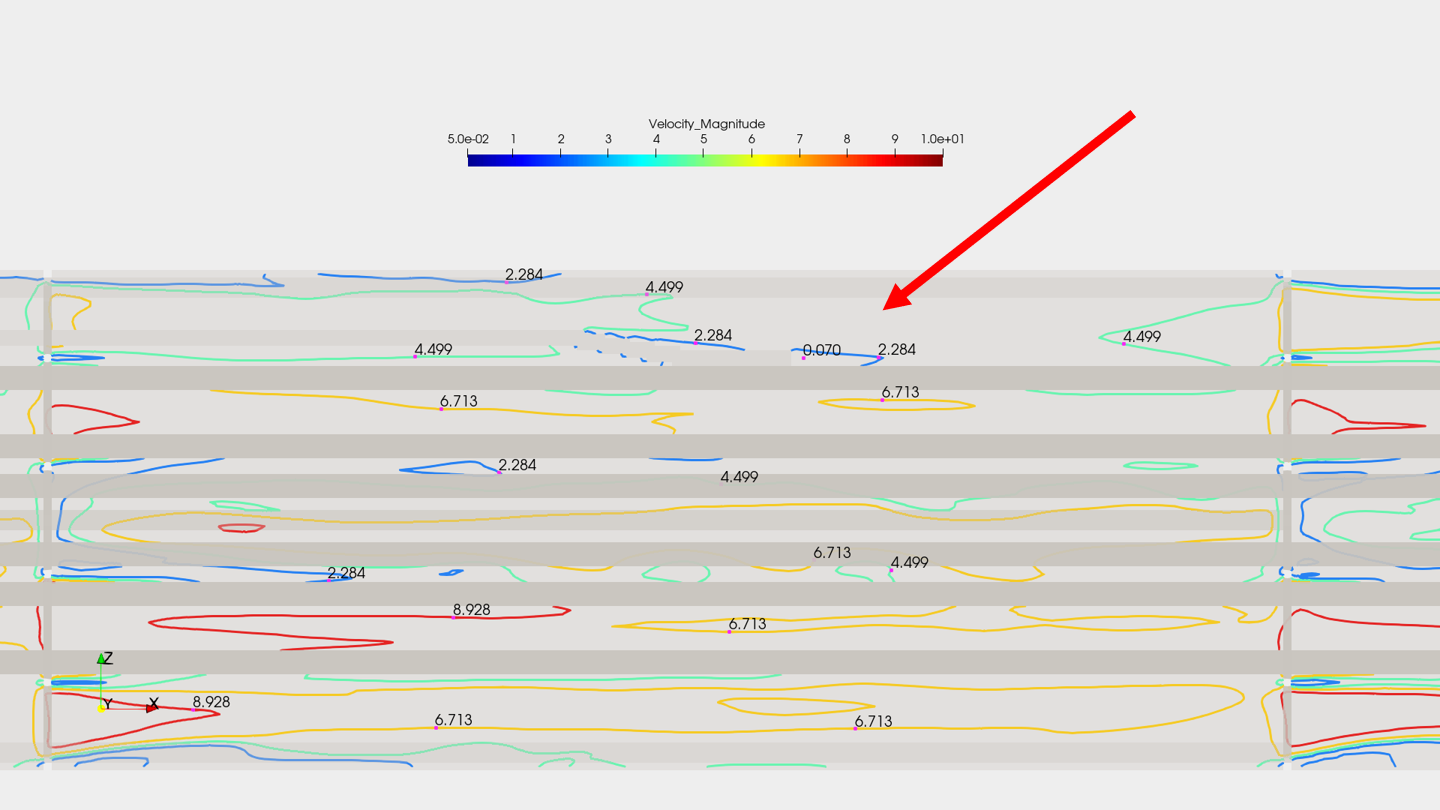
Task: Click the 8.928 label next to the orientation axes
Action: click(x=211, y=702)
